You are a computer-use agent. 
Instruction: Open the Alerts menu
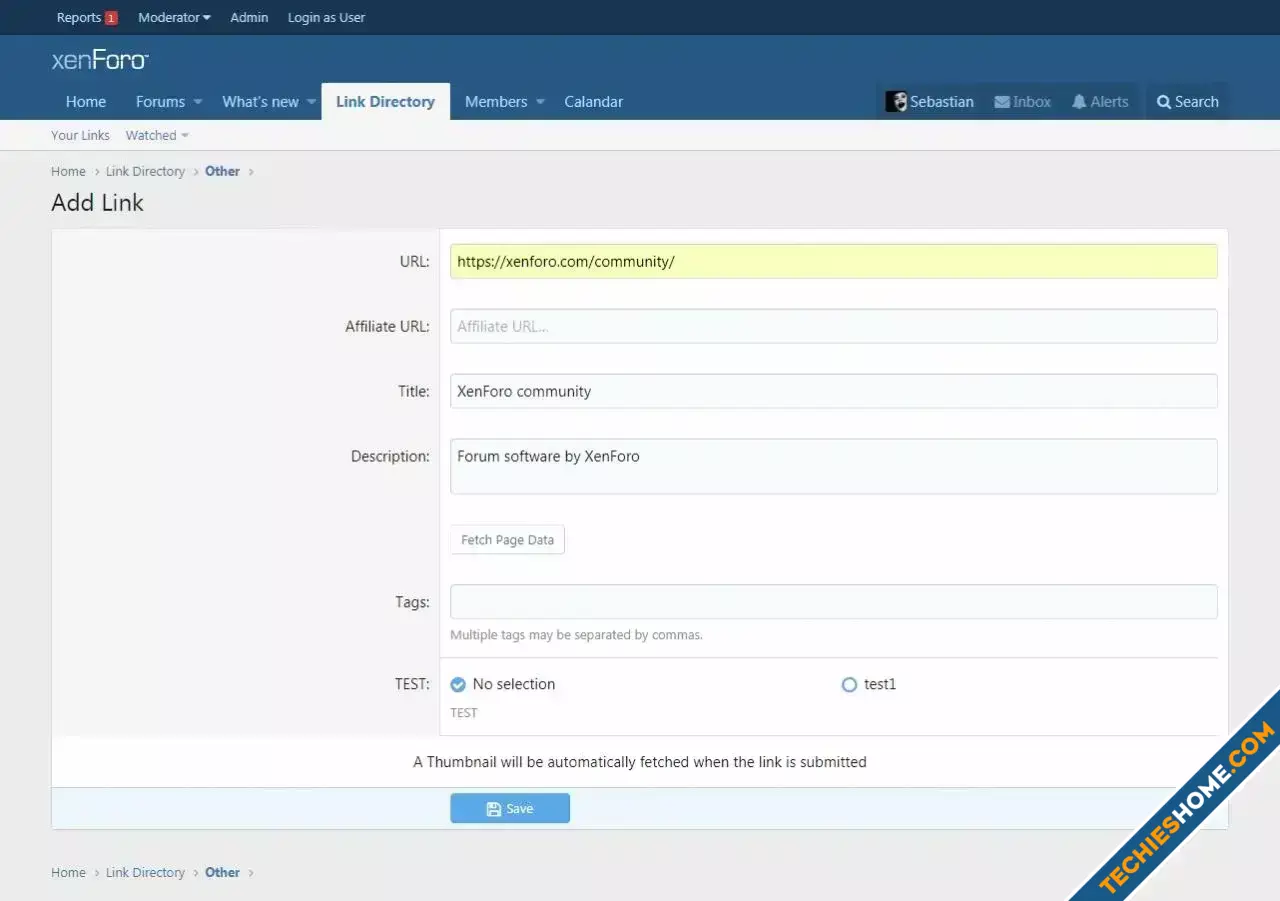tap(1100, 102)
